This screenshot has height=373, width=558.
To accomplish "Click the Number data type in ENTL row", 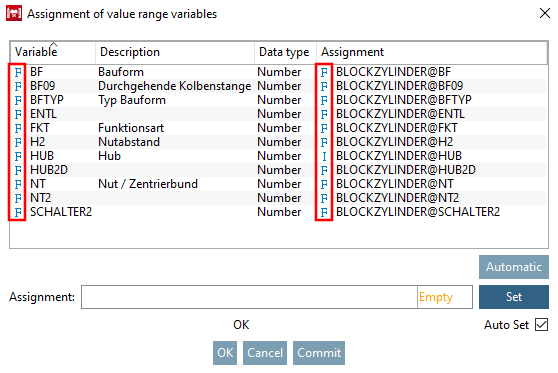I will click(279, 114).
